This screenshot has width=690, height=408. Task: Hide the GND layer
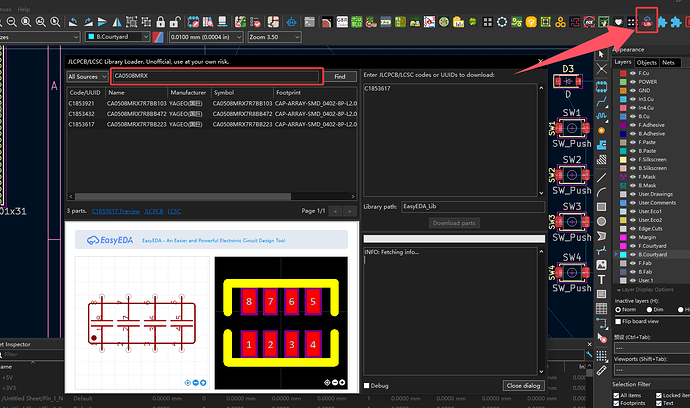(x=632, y=90)
